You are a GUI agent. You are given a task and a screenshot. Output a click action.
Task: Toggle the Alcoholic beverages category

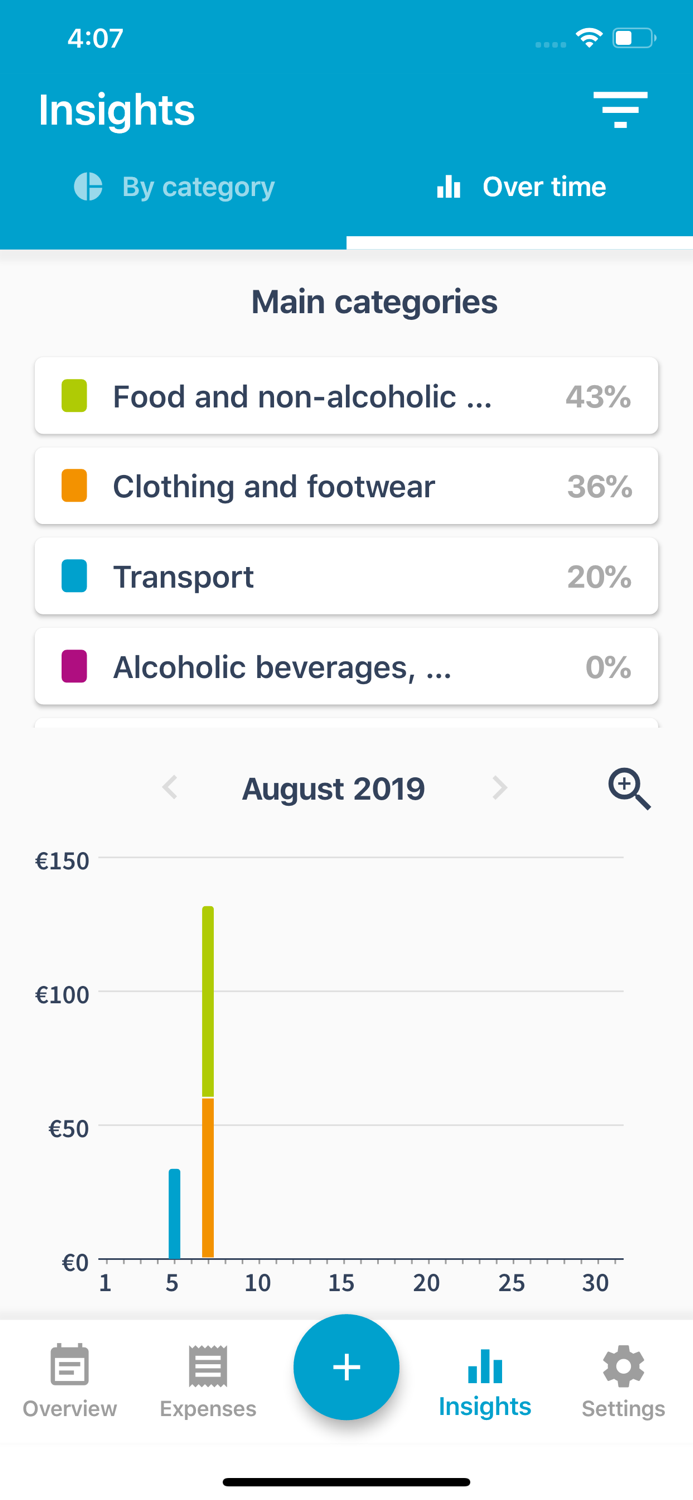click(x=346, y=667)
